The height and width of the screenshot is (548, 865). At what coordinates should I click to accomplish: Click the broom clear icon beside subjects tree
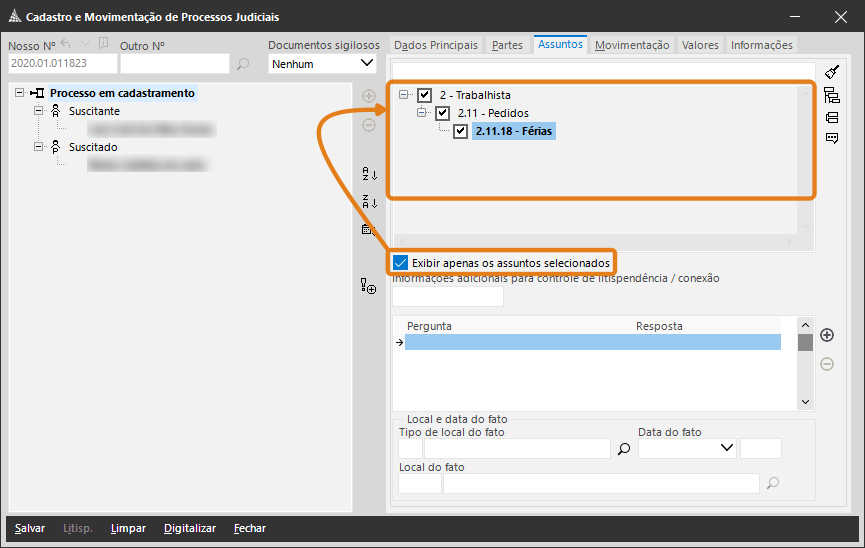point(832,72)
